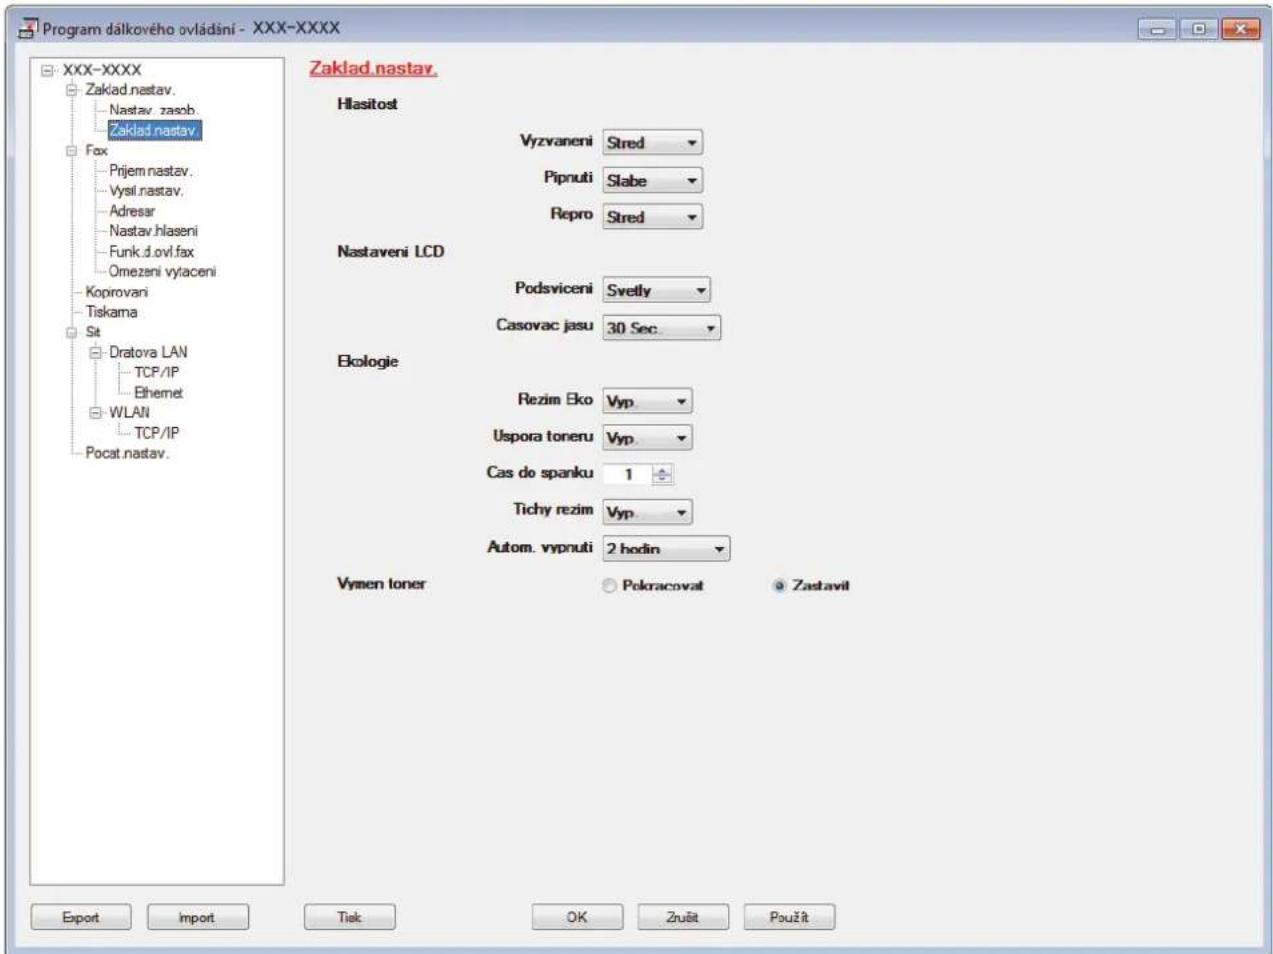This screenshot has width=1273, height=954.
Task: Select Tiskarna in tree
Action: 111,312
